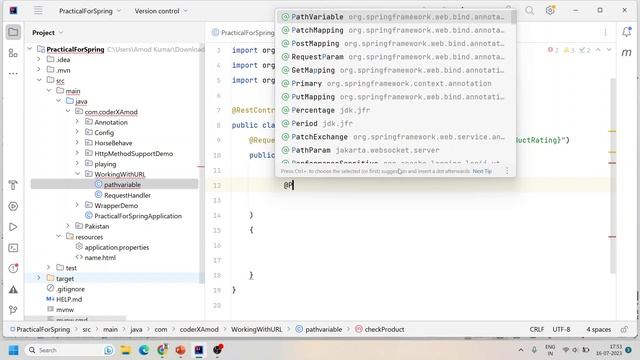Open name.html file in tree
This screenshot has height=360, width=640.
point(96,258)
